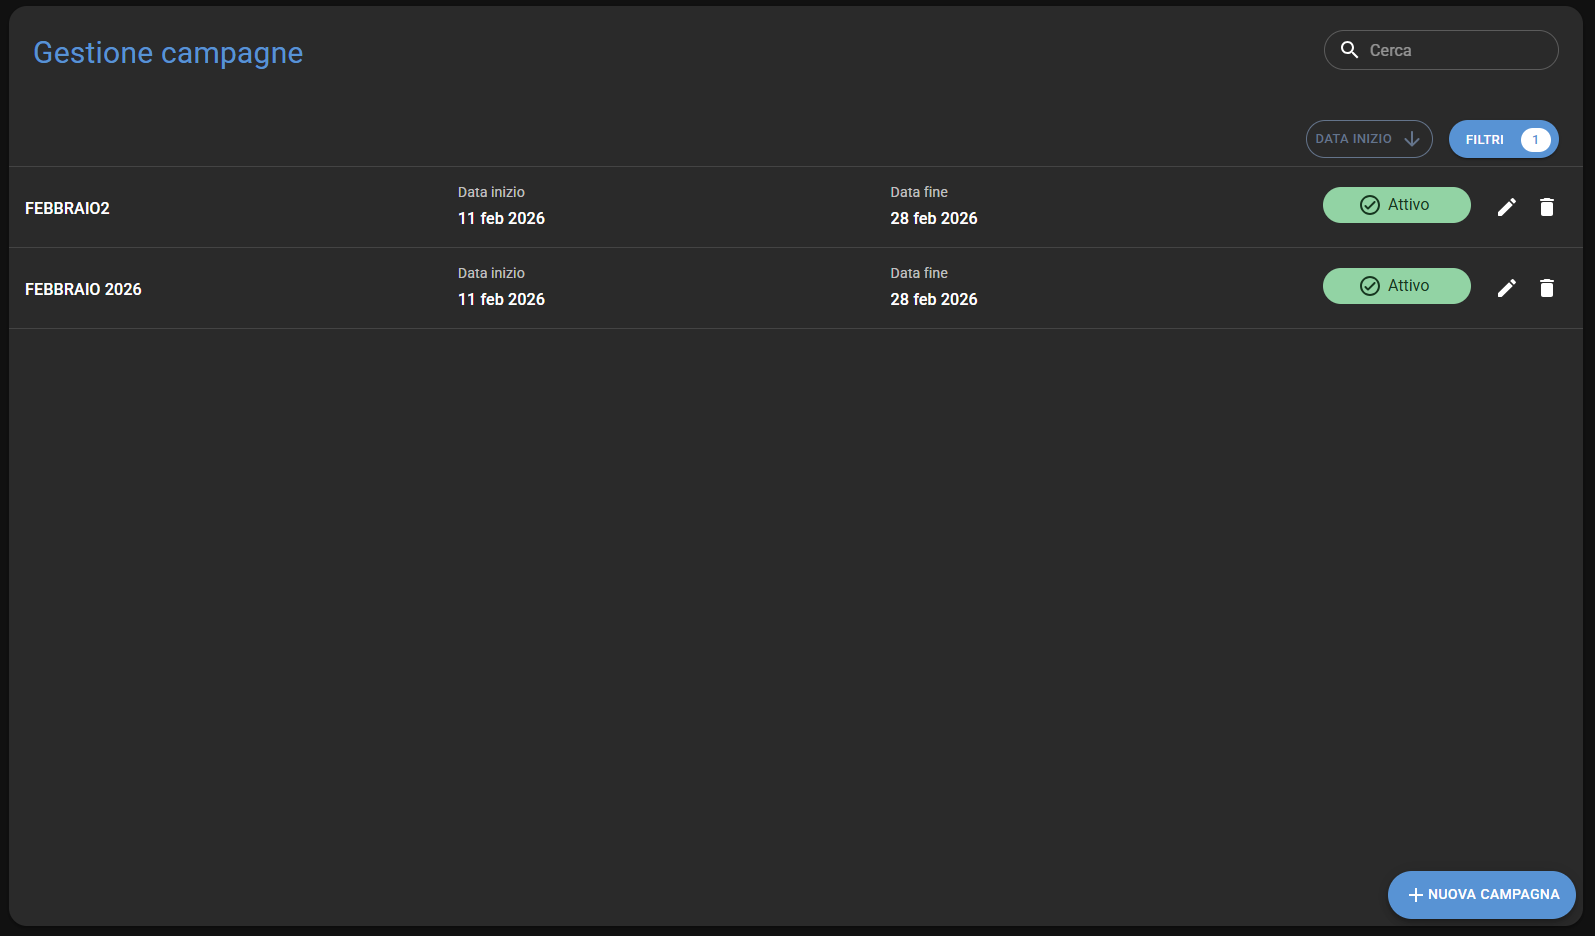Image resolution: width=1595 pixels, height=936 pixels.
Task: Edit the FEBBRAIO2 campaign with pencil icon
Action: pos(1506,207)
